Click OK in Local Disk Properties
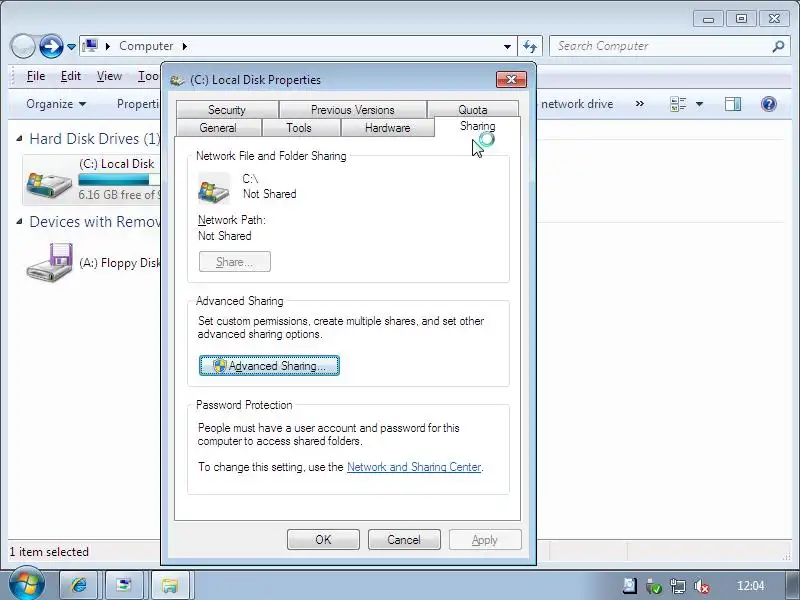800x600 pixels. [323, 540]
